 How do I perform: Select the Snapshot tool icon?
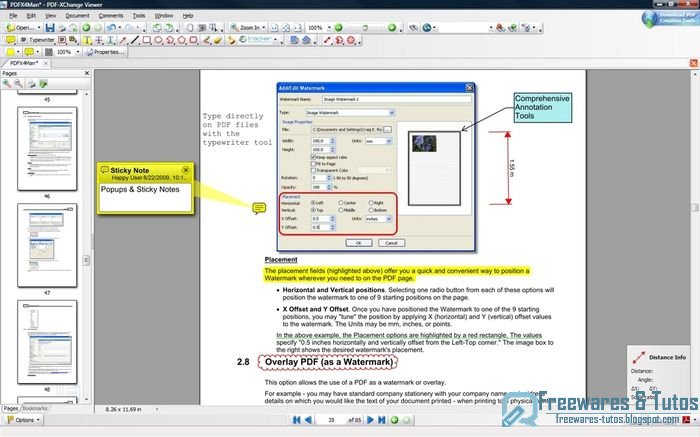click(x=201, y=28)
